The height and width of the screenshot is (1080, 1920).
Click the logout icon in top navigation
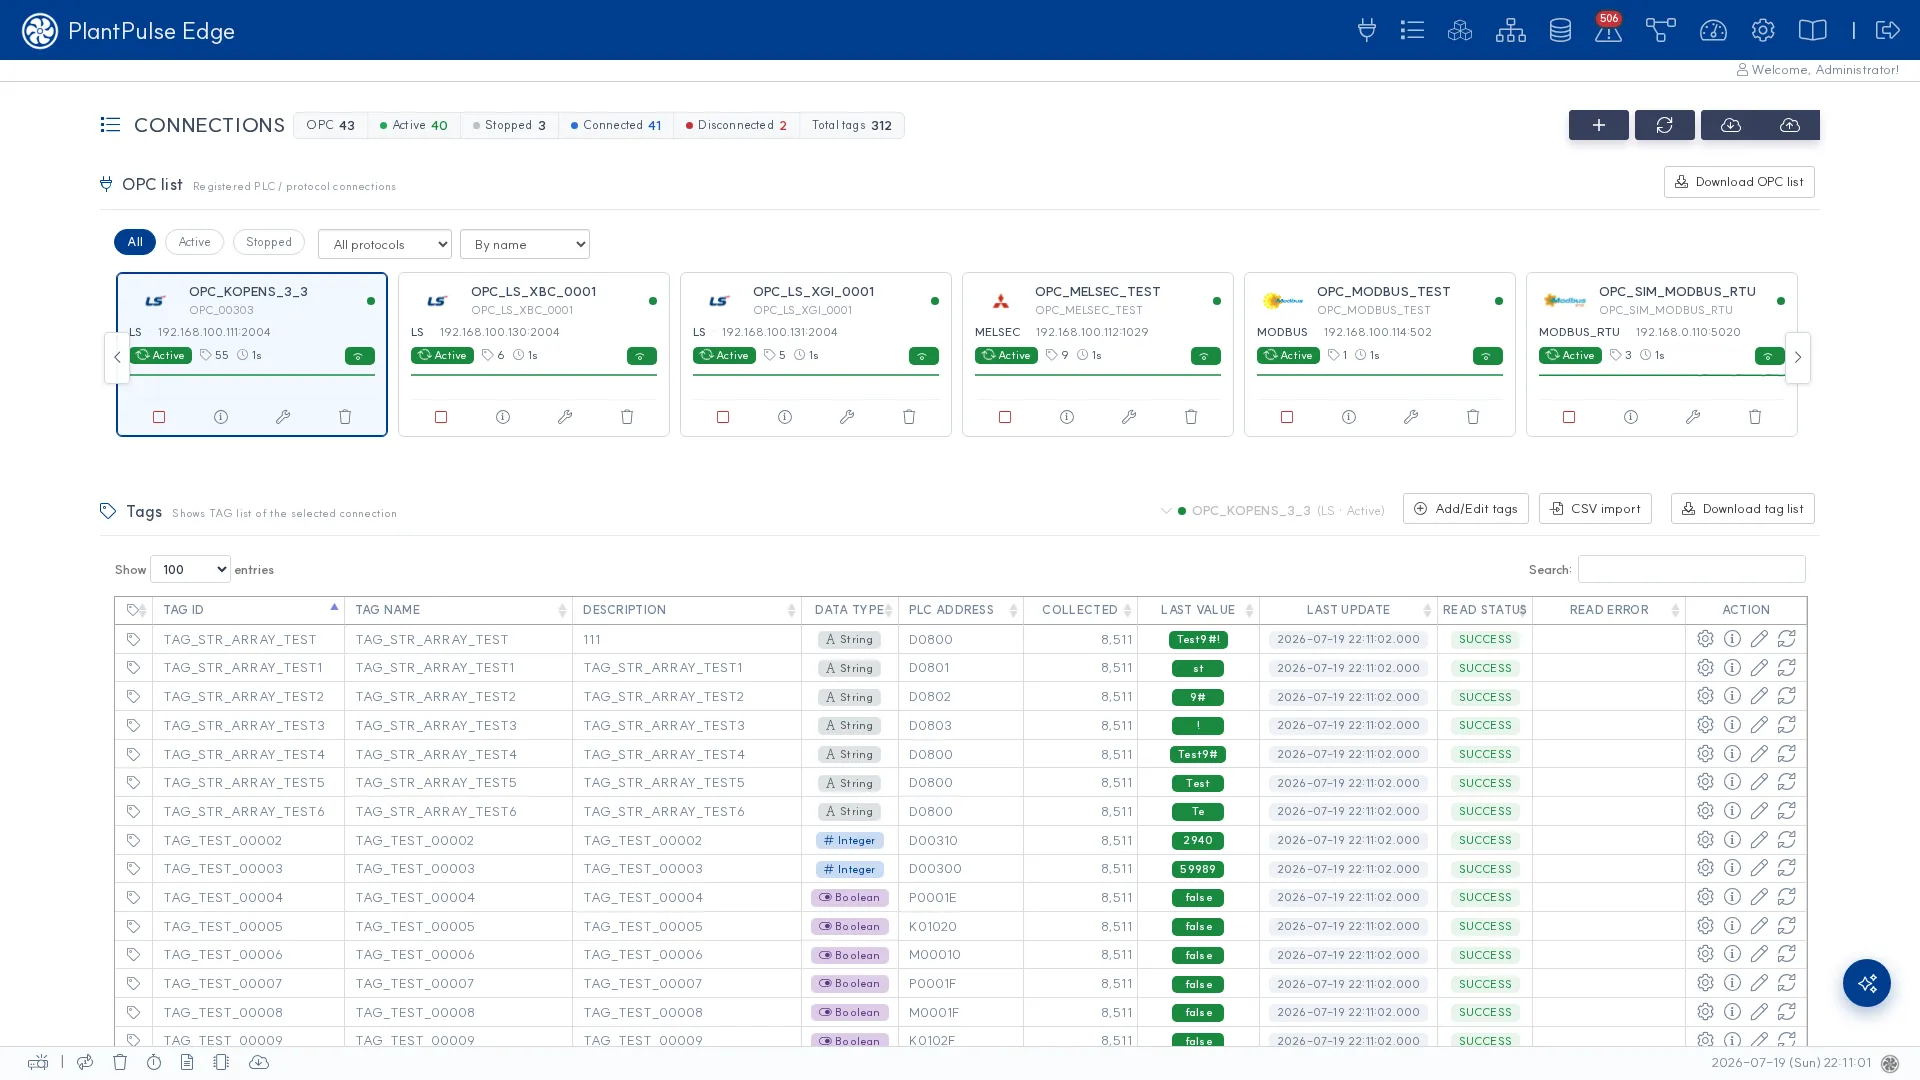coord(1887,30)
